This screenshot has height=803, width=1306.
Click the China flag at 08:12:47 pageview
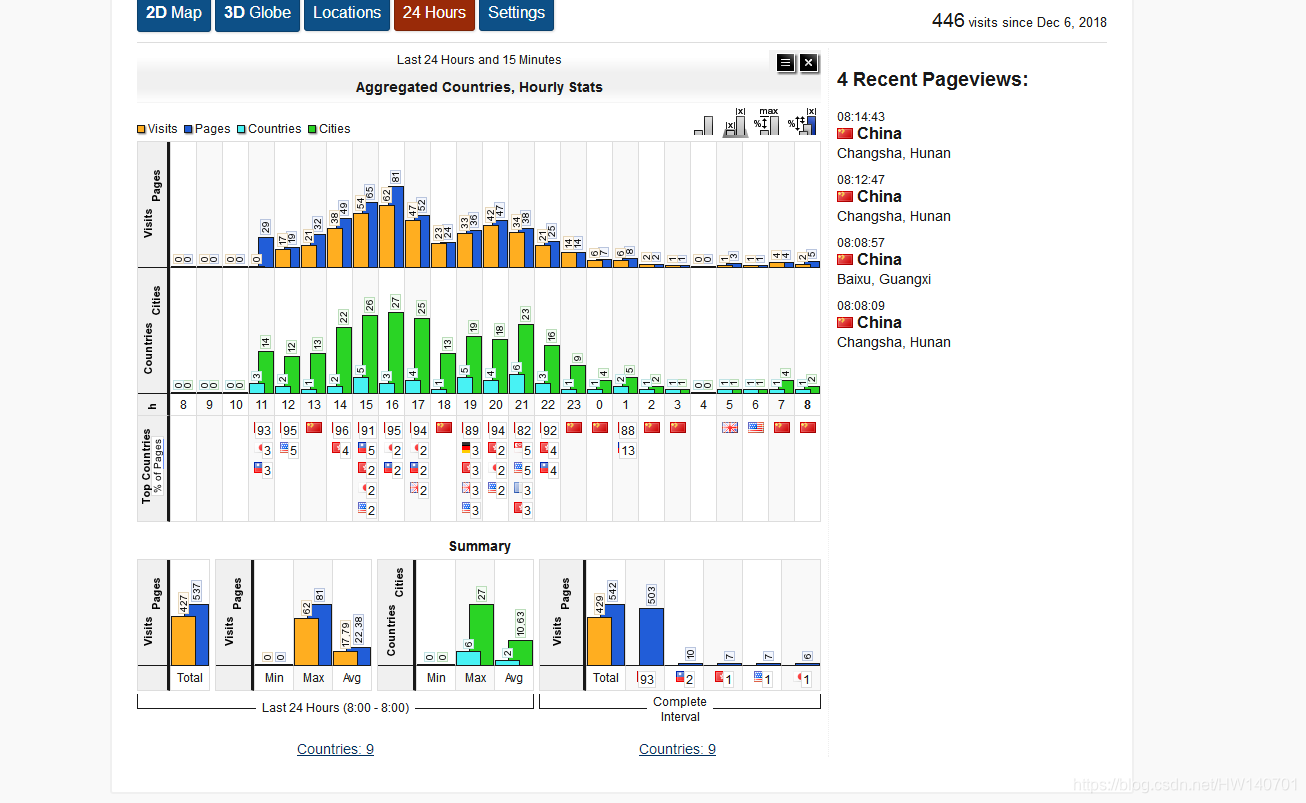(845, 197)
